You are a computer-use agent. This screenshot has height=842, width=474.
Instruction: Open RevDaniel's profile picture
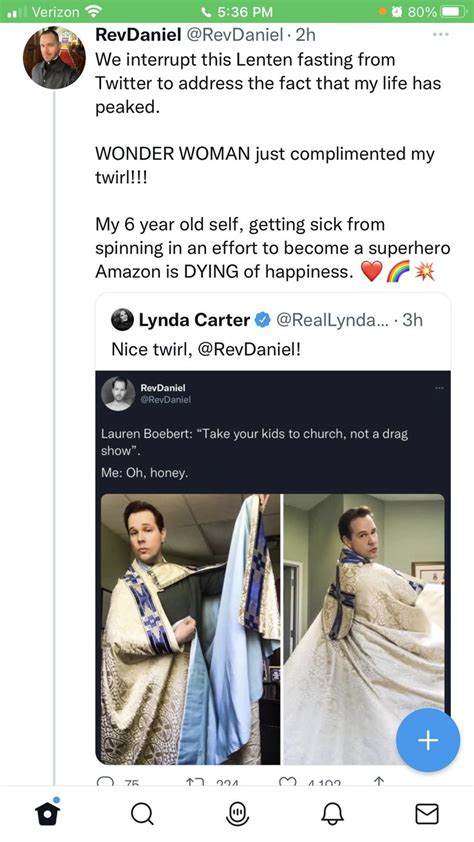54,57
